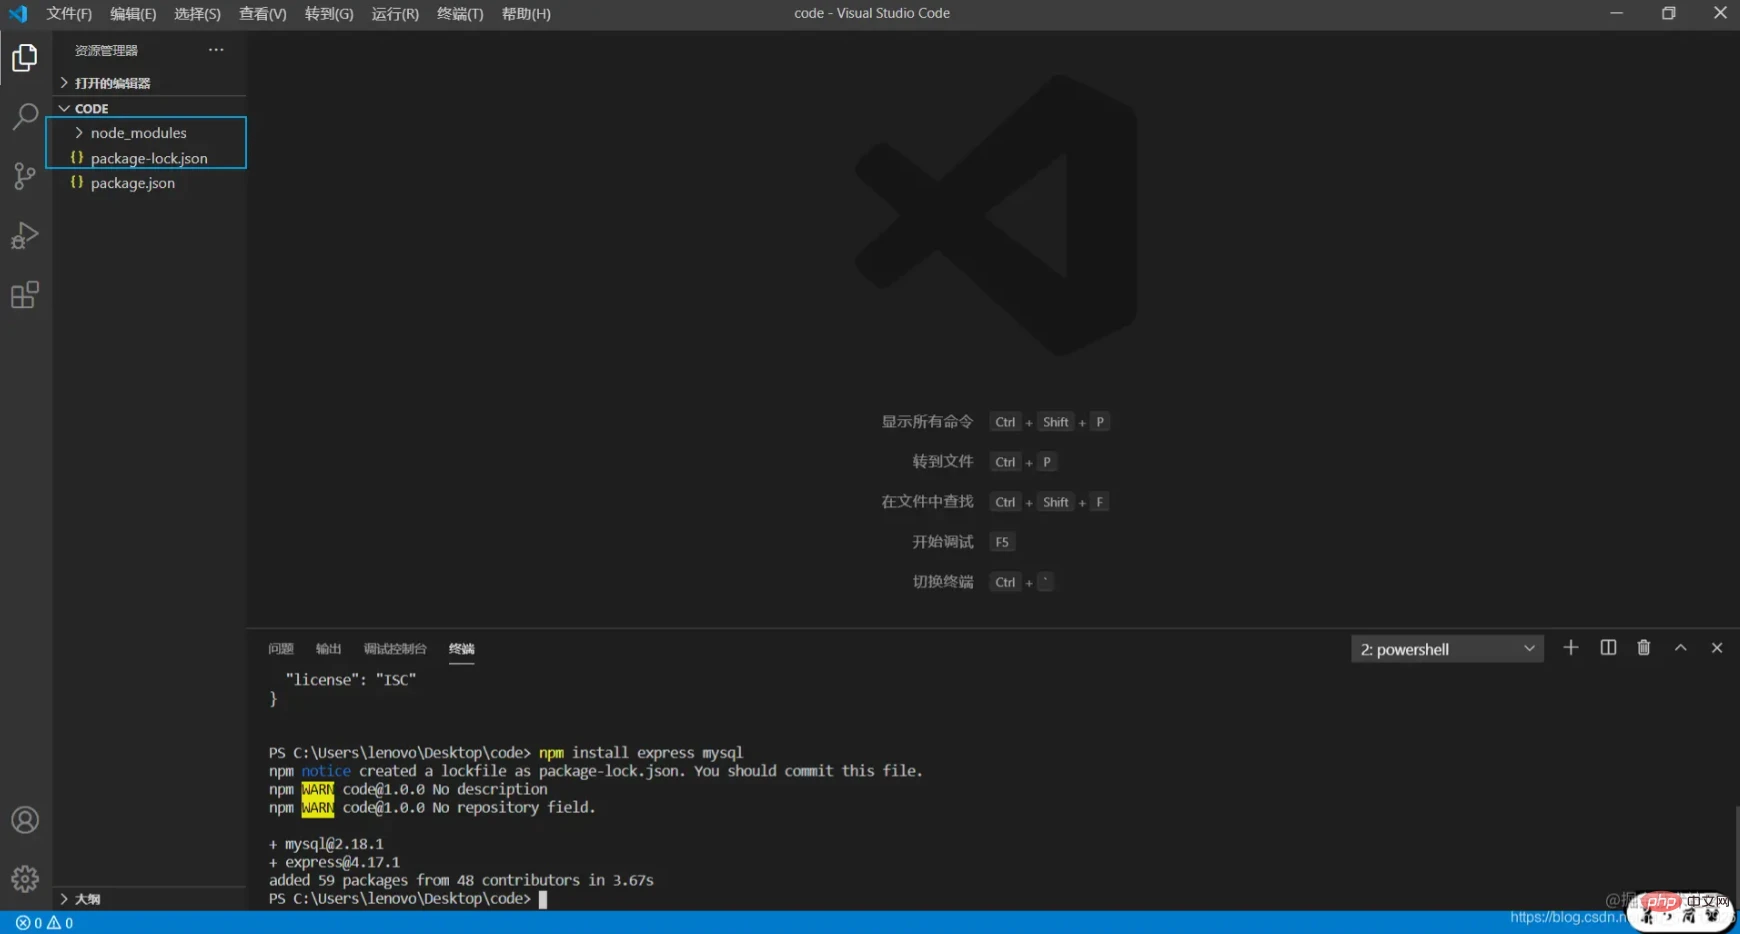Screen dimensions: 1740x934
Task: Open the 终端(T) menu
Action: (x=460, y=14)
